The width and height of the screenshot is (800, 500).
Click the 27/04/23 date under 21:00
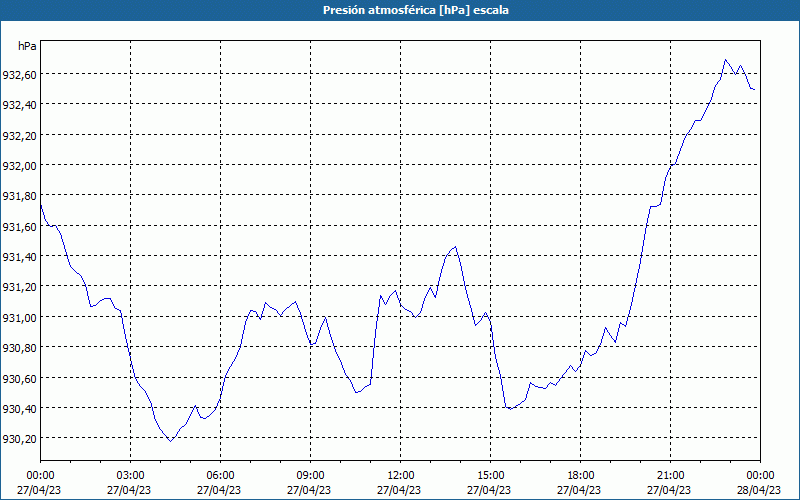click(x=669, y=490)
